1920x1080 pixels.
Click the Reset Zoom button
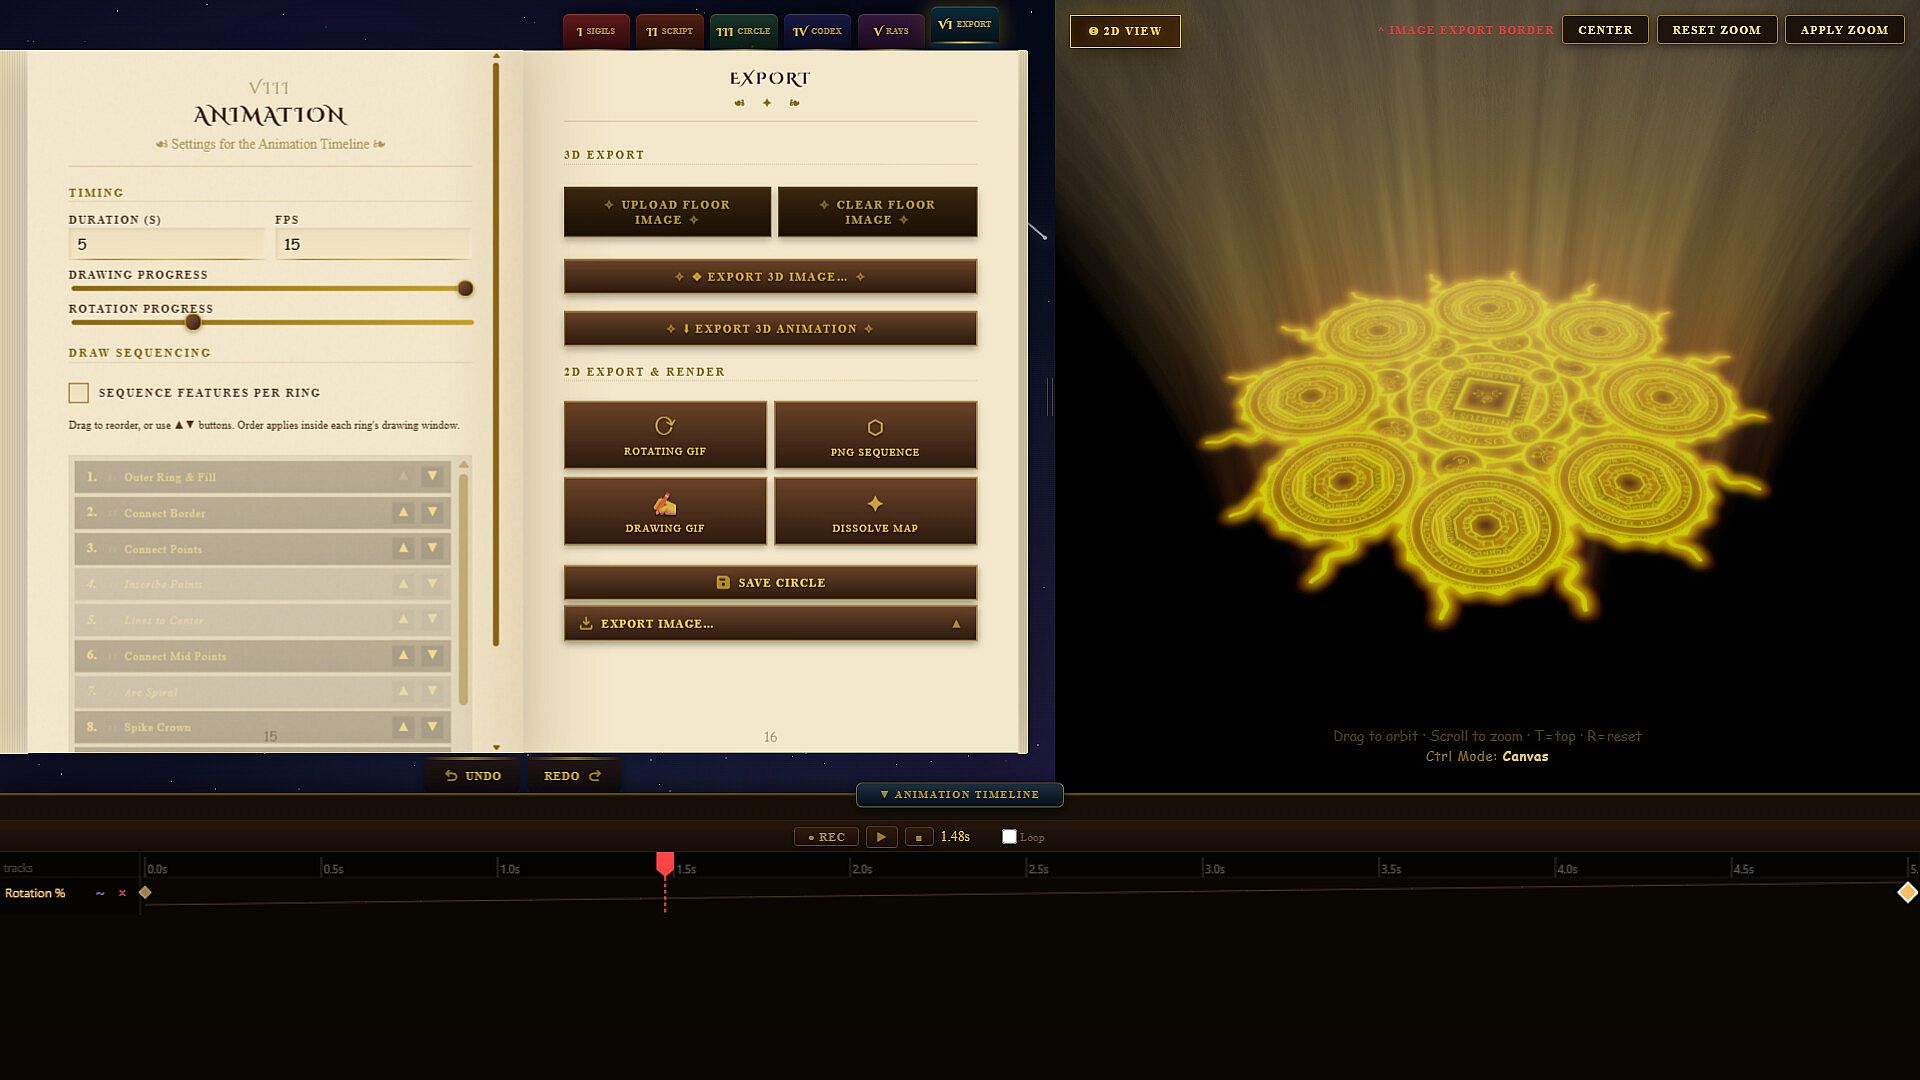[x=1716, y=30]
